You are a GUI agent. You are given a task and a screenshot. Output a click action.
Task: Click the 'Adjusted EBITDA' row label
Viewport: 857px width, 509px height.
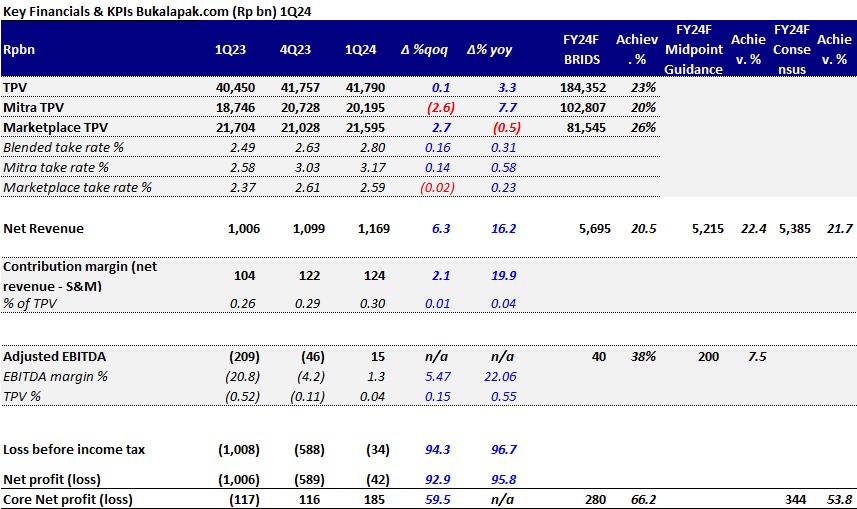click(55, 356)
